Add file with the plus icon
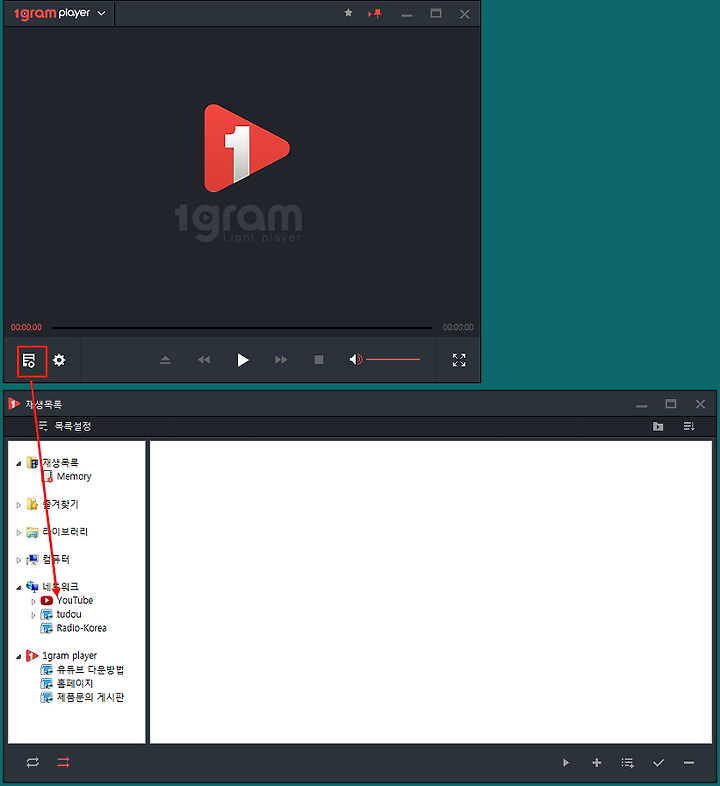This screenshot has width=720, height=786. 597,763
